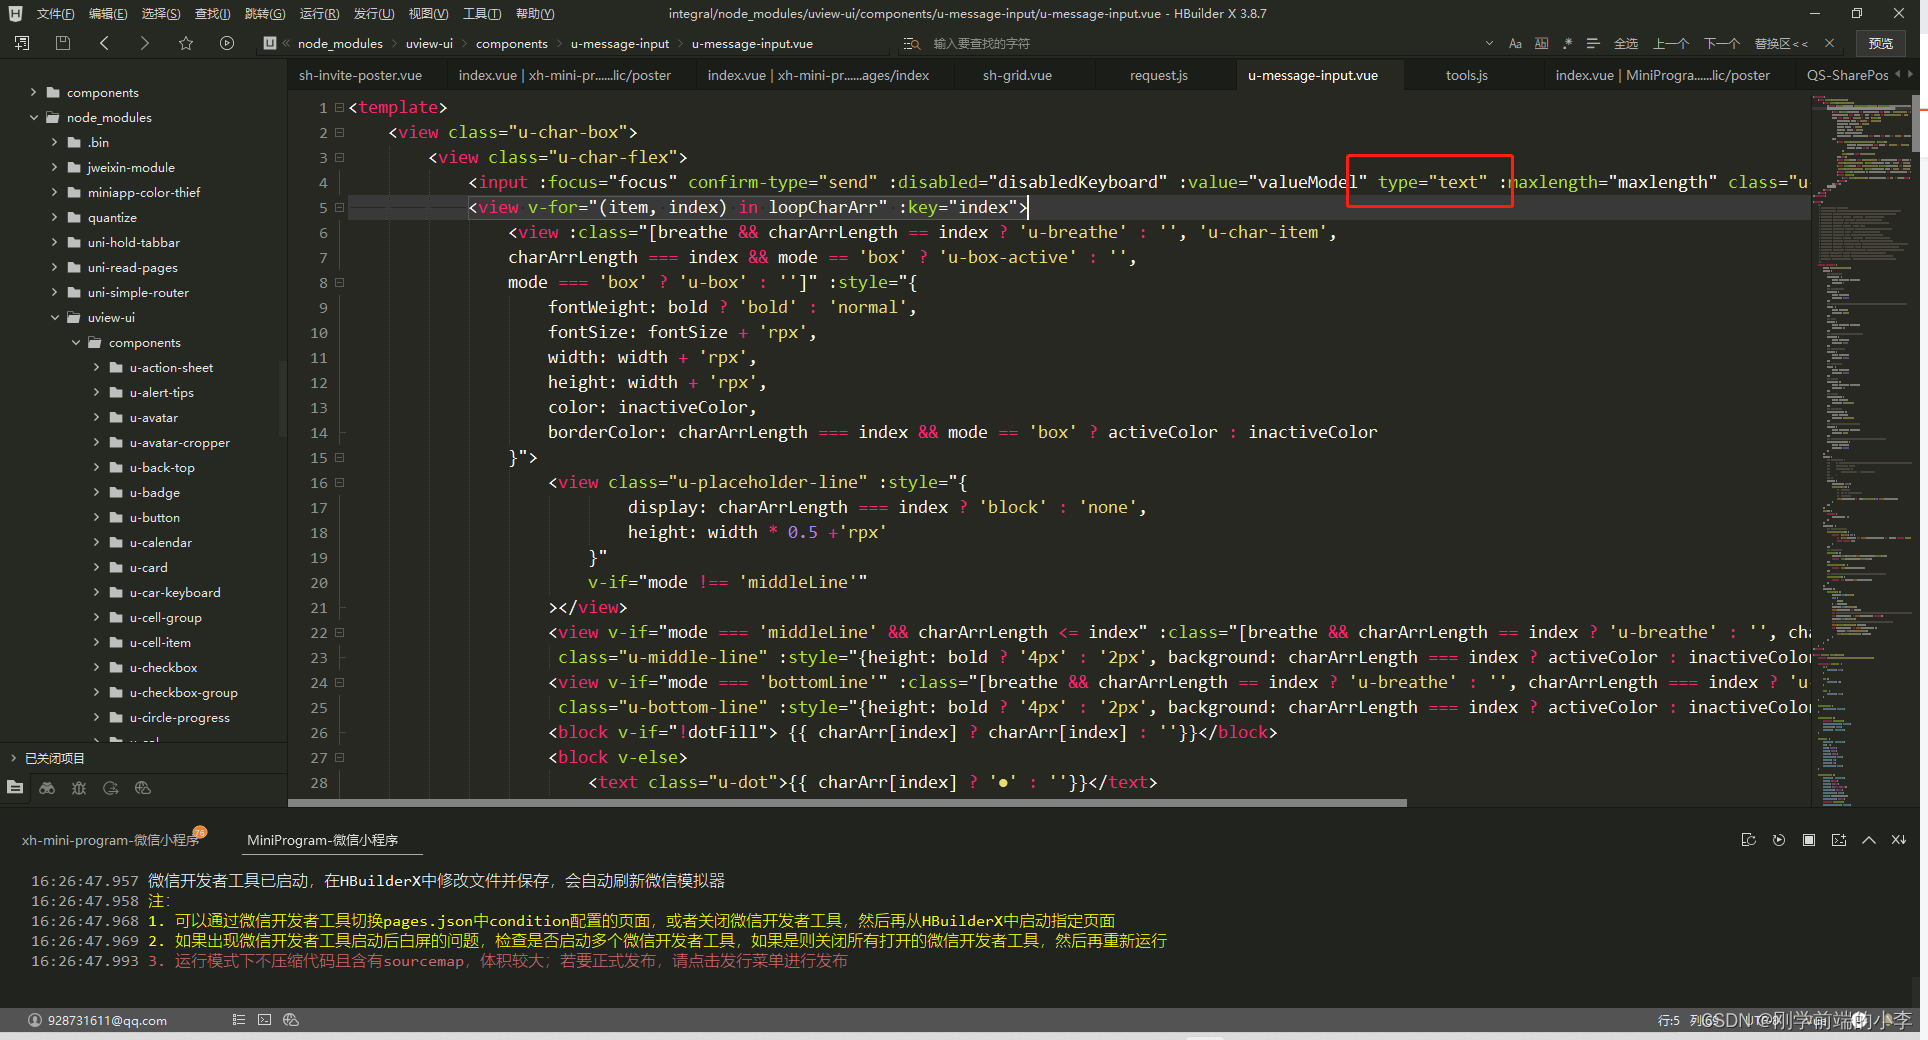Open the 发行(U) menu

tap(374, 14)
